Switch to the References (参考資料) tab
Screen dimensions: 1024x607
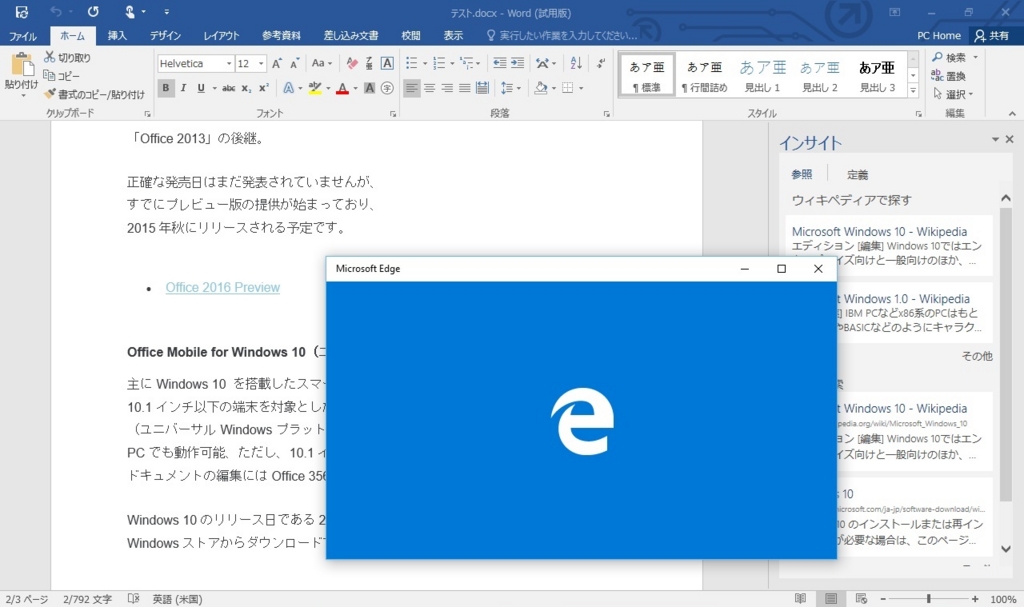tap(281, 36)
